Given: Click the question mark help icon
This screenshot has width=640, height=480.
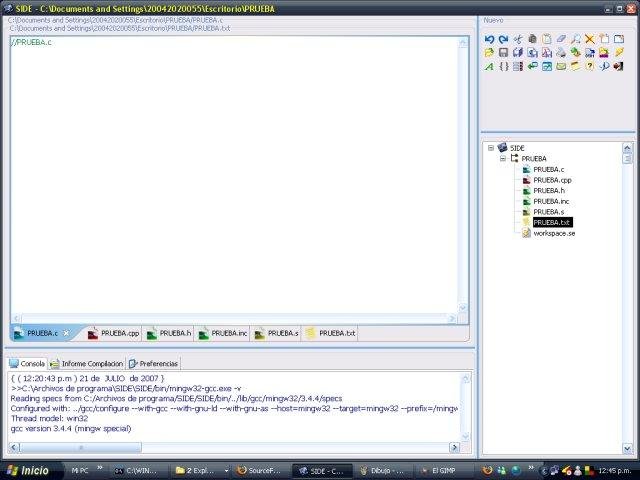Looking at the screenshot, I should tap(590, 66).
